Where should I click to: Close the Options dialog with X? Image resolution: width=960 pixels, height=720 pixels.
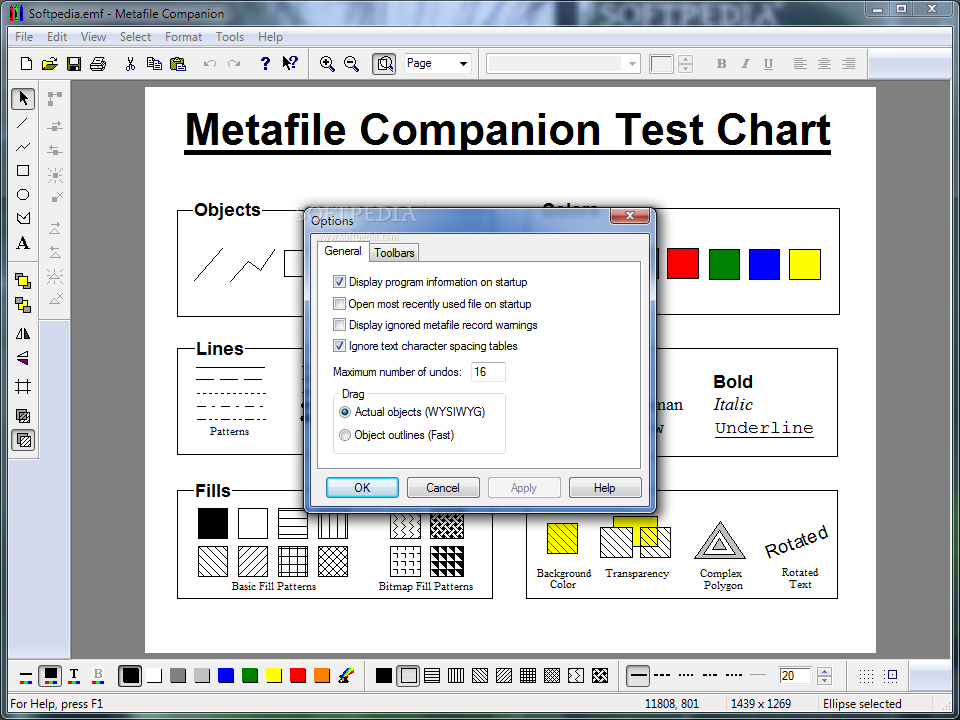[x=629, y=216]
